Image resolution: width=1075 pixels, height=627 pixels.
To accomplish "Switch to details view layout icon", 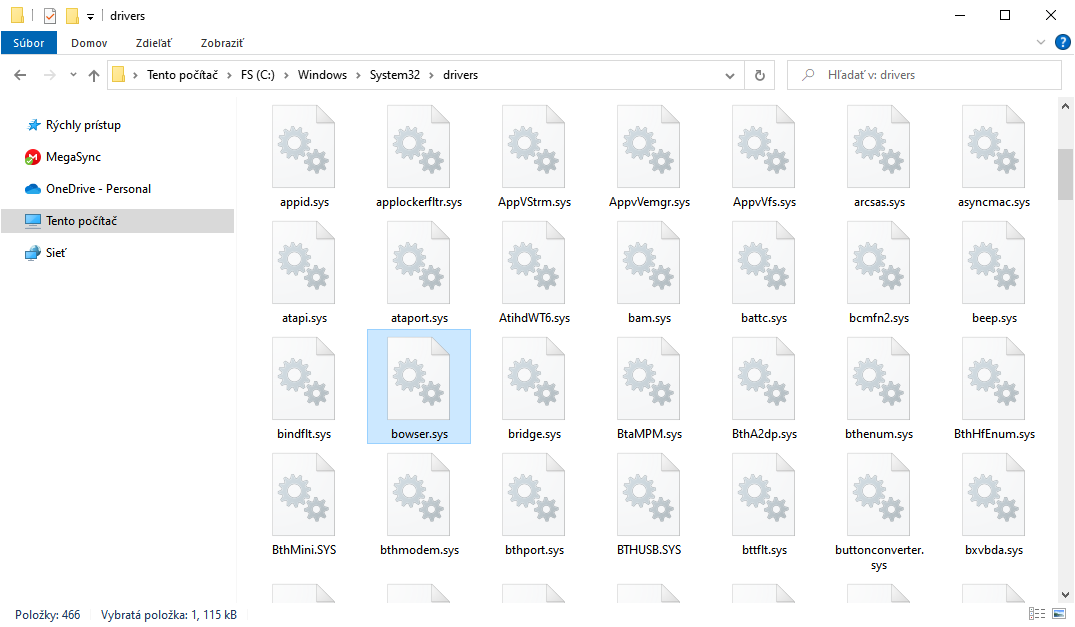I will pos(1036,614).
